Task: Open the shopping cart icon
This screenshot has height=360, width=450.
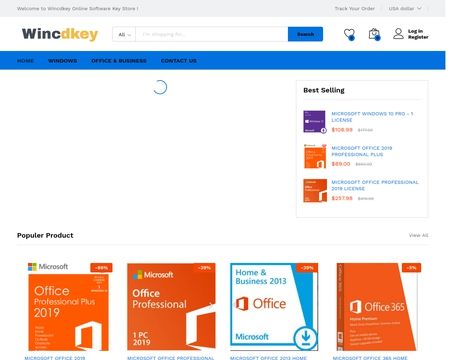Action: pyautogui.click(x=374, y=34)
